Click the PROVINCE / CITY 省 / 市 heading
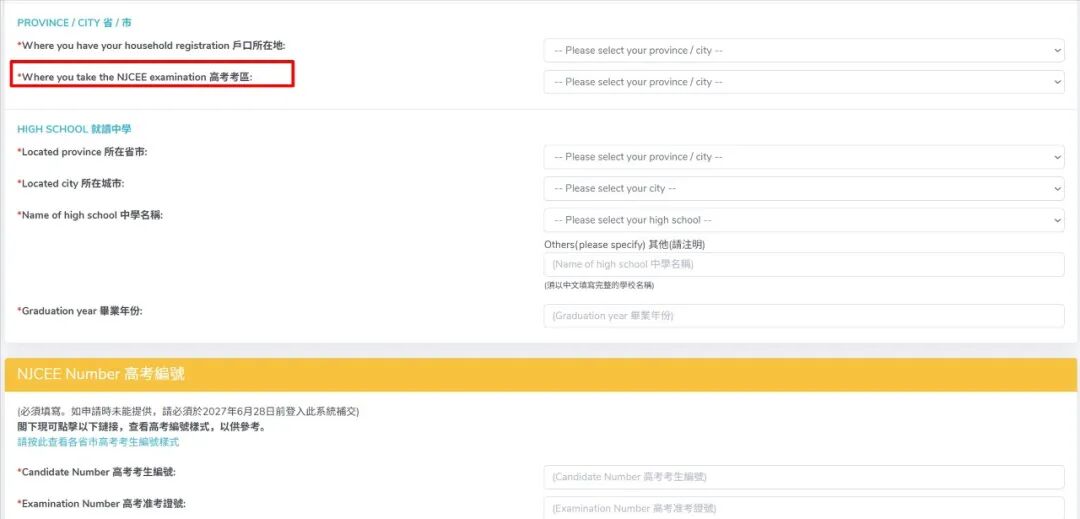Viewport: 1080px width, 519px height. (x=74, y=23)
